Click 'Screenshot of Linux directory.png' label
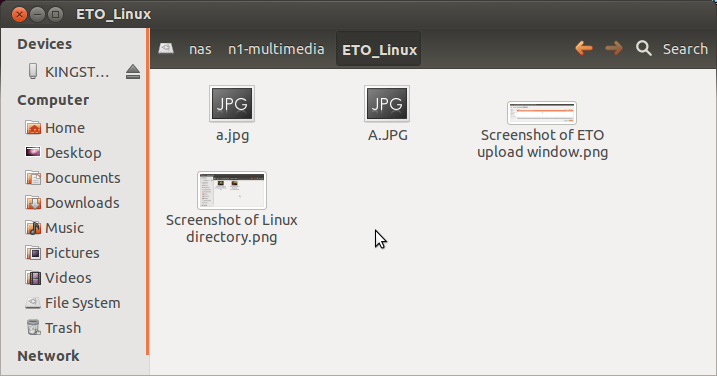The width and height of the screenshot is (717, 376). (x=232, y=228)
